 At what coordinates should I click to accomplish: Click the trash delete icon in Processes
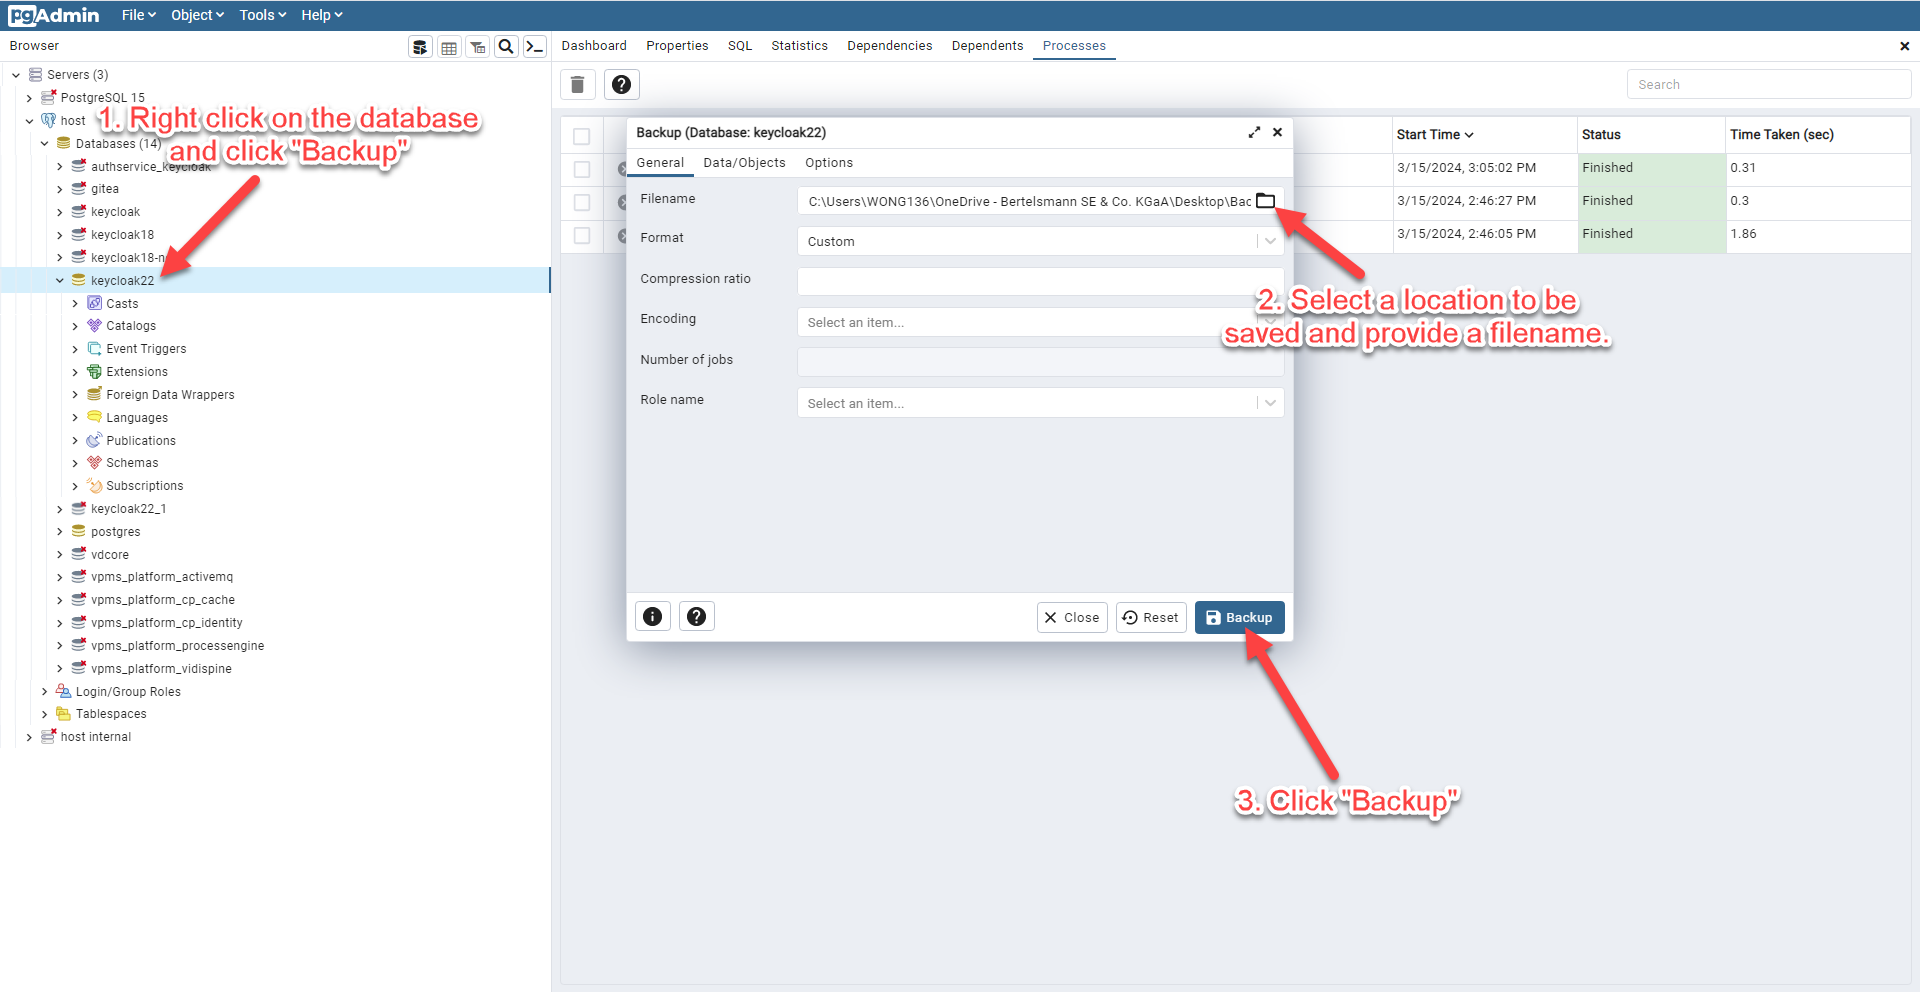tap(577, 85)
